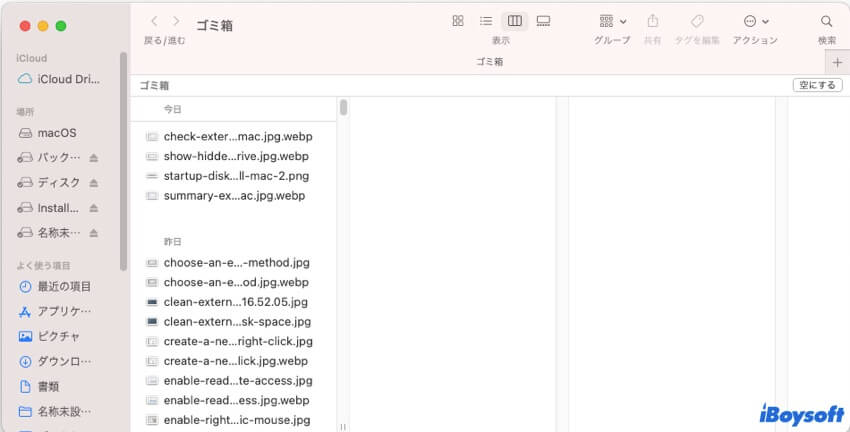Click the plus button to add a tab
The height and width of the screenshot is (432, 850).
(x=838, y=62)
